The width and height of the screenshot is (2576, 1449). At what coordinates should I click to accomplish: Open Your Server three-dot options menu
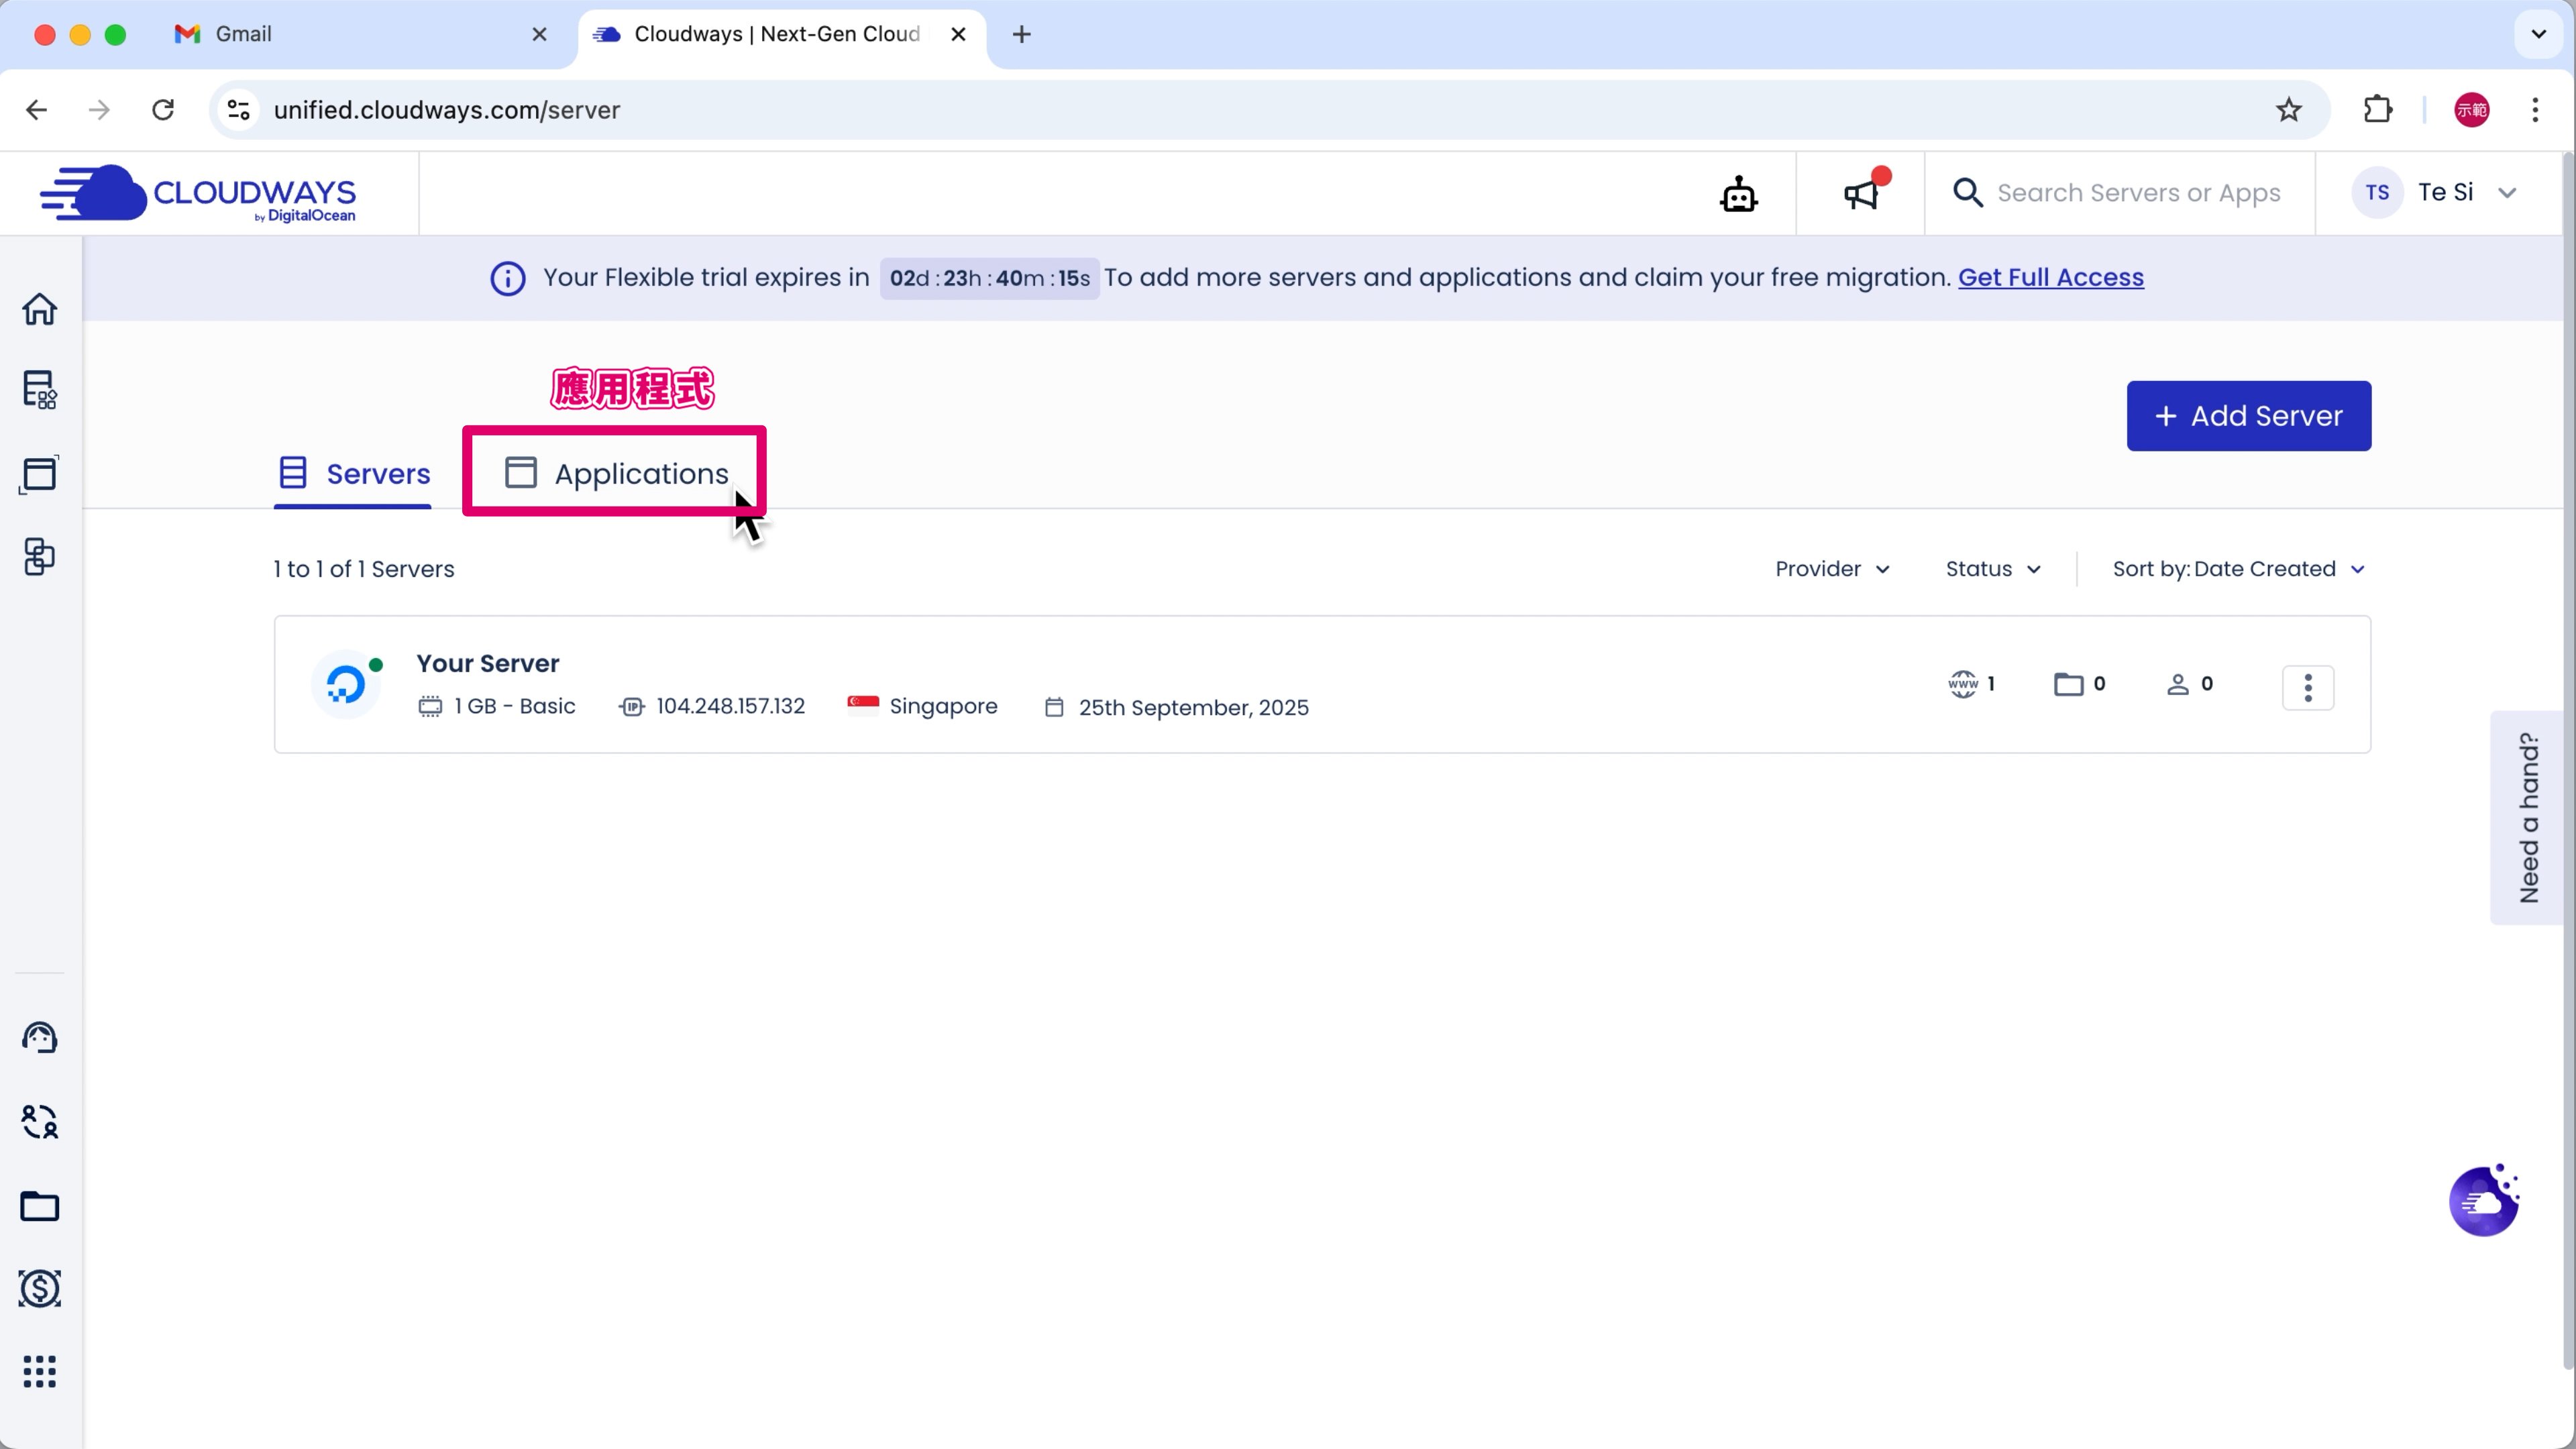click(x=2307, y=687)
